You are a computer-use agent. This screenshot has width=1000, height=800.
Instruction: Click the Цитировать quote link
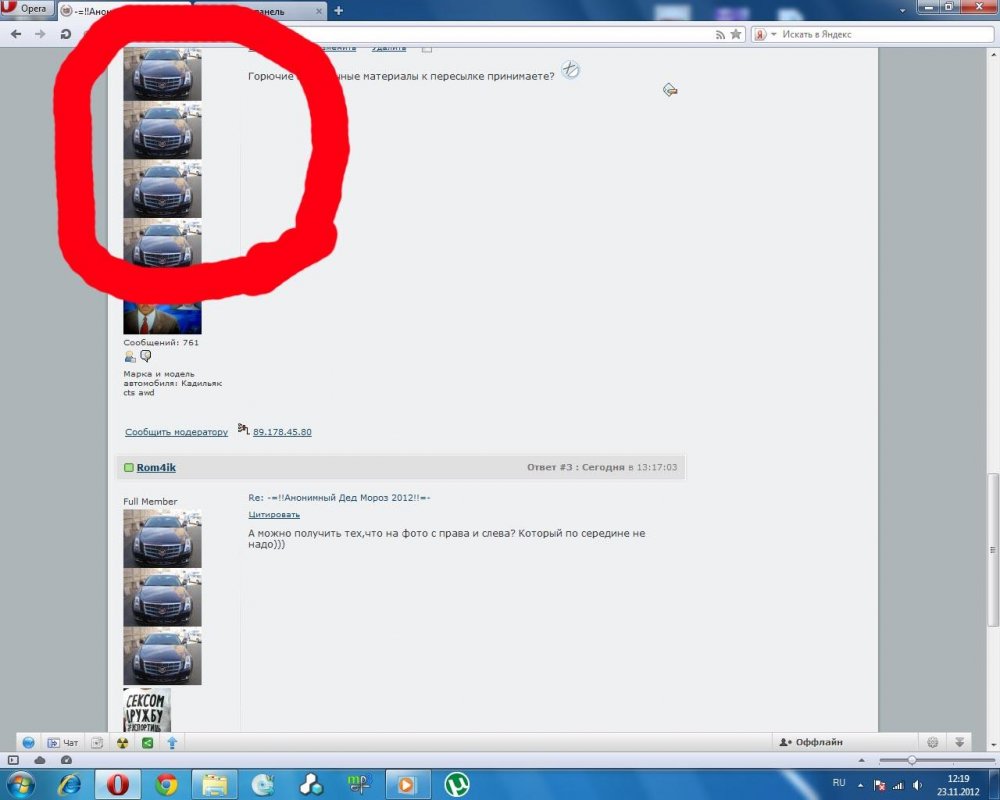coord(274,514)
